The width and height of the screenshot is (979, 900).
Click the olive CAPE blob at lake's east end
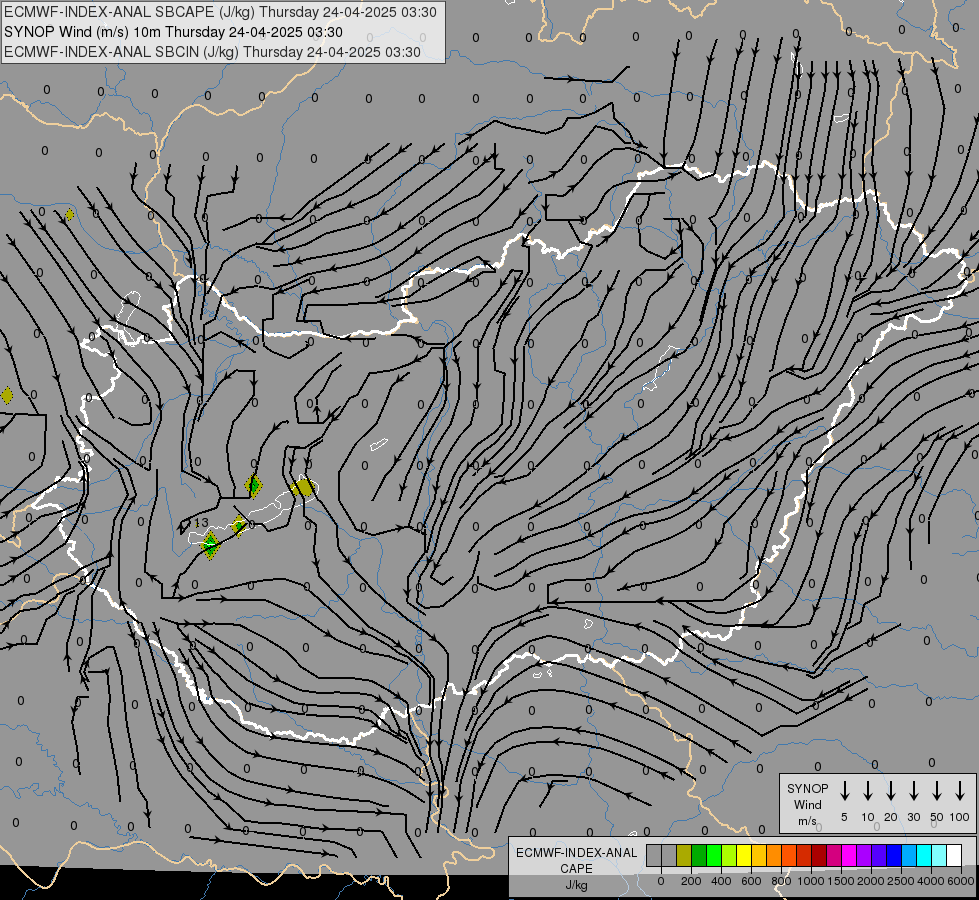[303, 487]
